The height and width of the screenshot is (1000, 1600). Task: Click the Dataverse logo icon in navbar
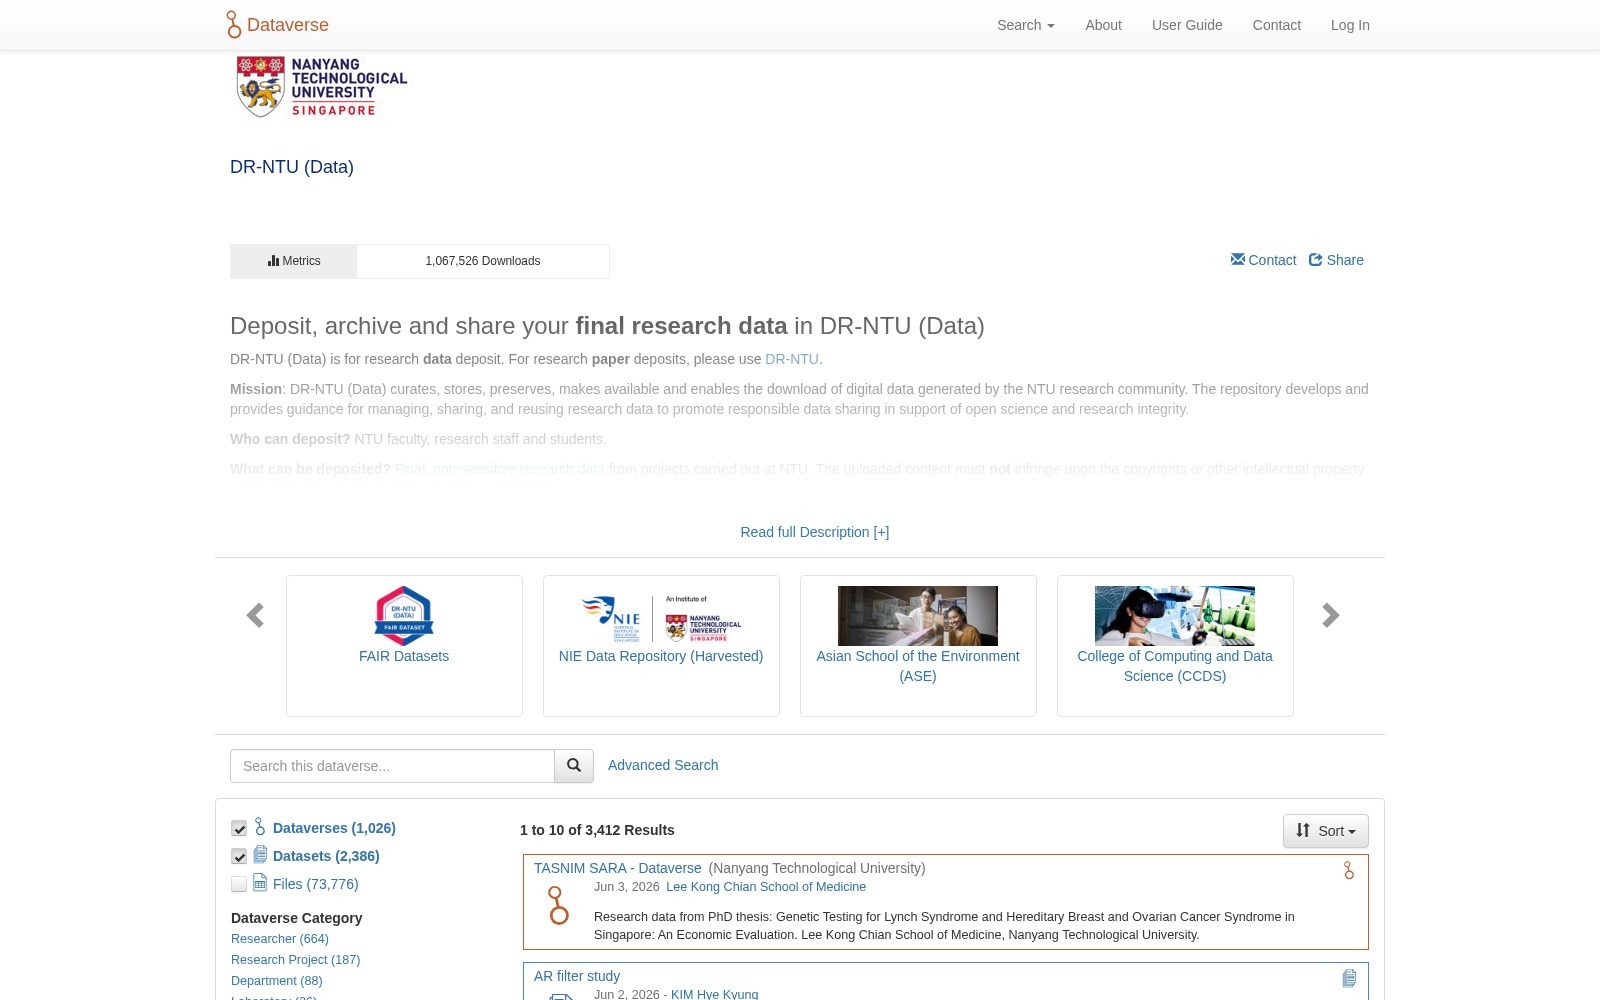tap(234, 25)
